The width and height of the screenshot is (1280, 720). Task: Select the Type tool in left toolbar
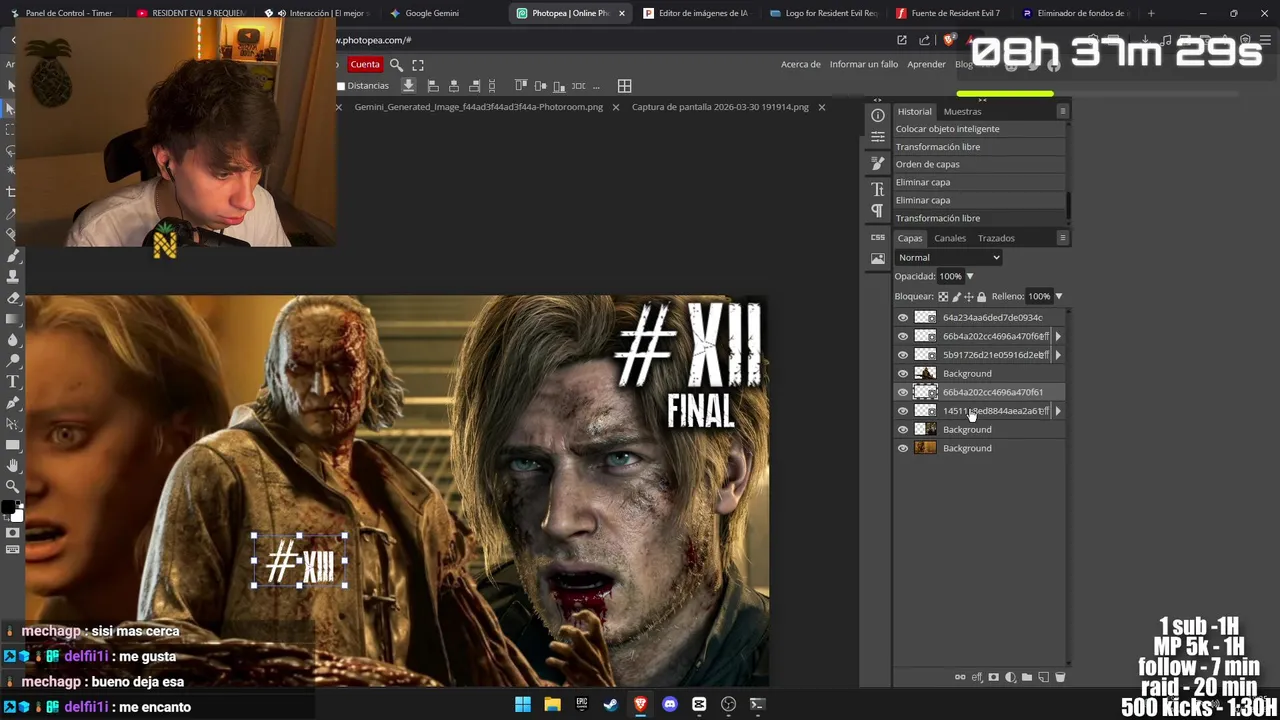click(12, 381)
